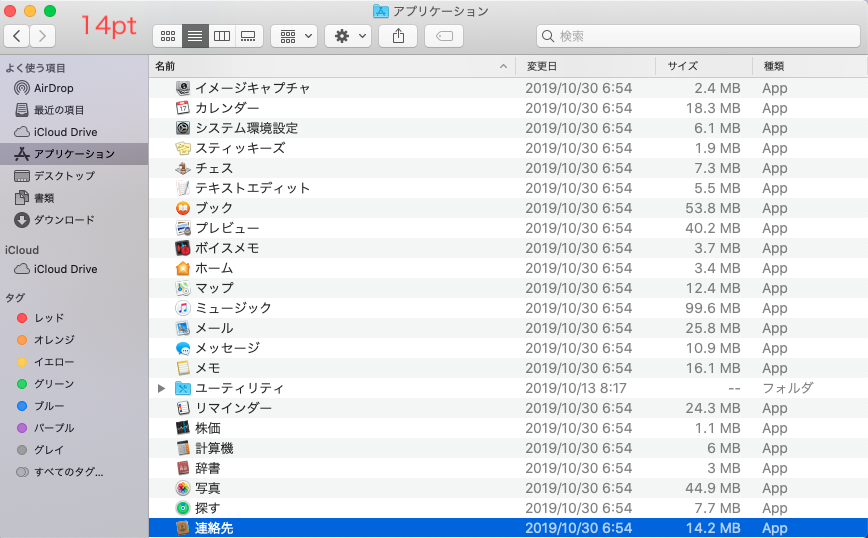Click the Edit Tags toolbar button

point(443,36)
